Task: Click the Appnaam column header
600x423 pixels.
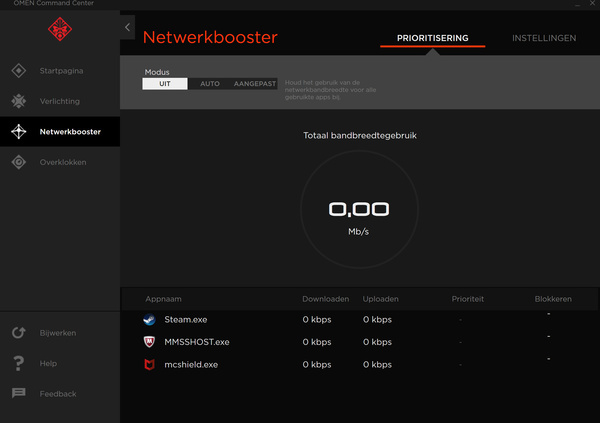Action: click(163, 299)
